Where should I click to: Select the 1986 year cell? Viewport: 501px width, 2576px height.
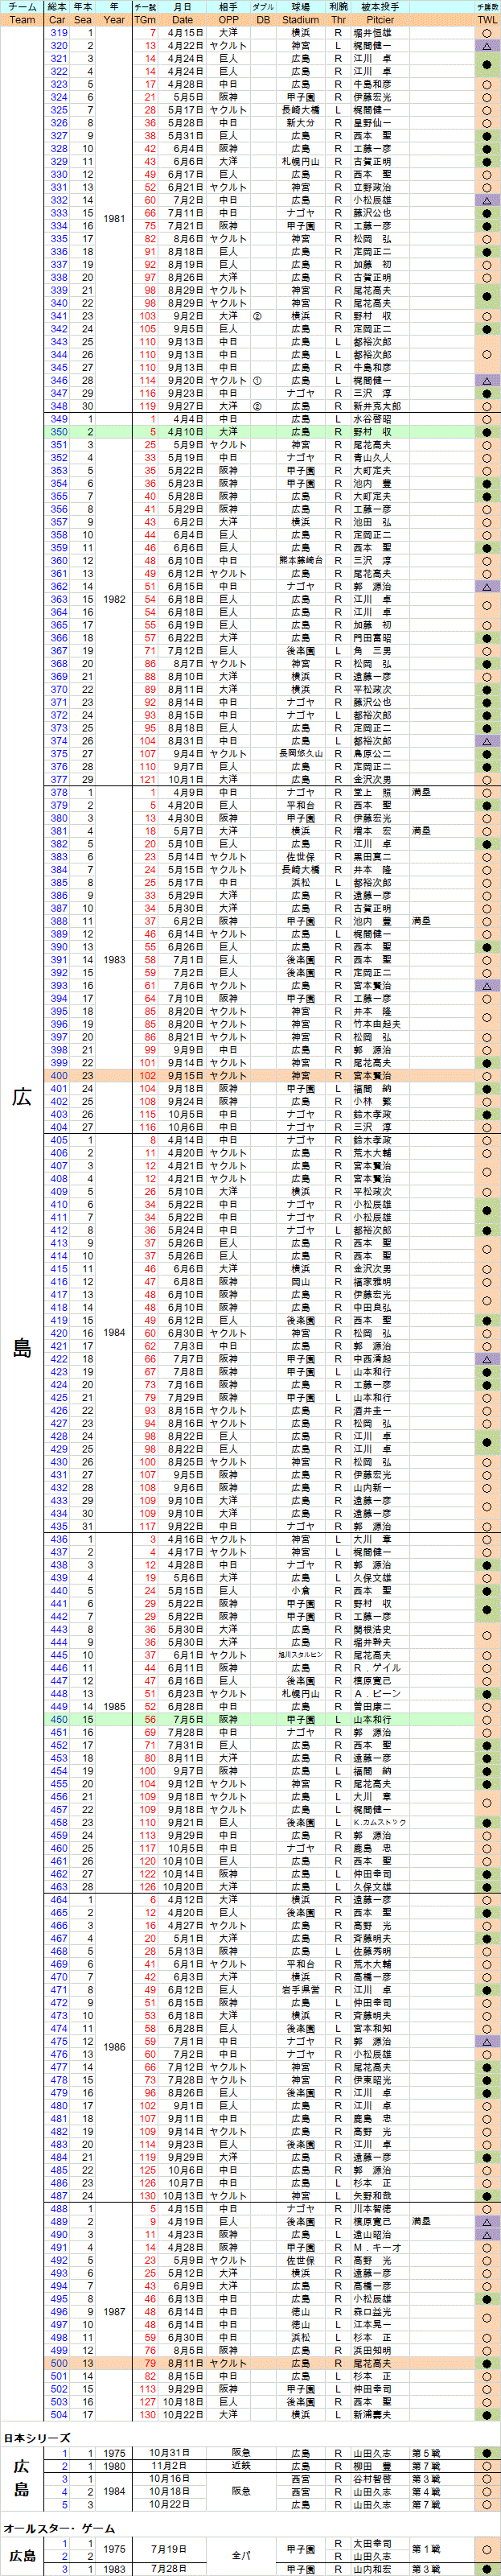pyautogui.click(x=114, y=2047)
